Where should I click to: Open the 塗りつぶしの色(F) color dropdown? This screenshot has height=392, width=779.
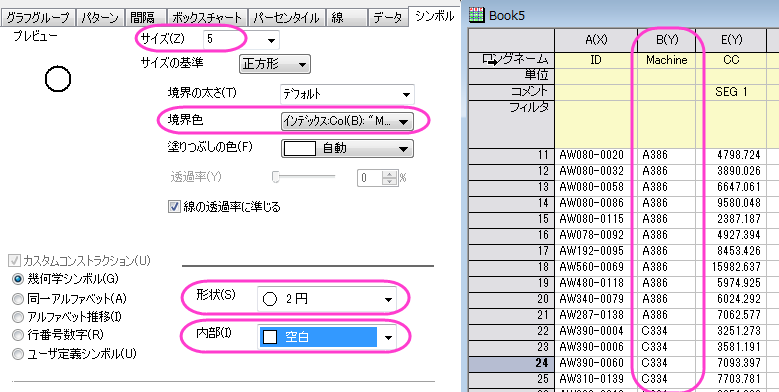pos(347,148)
